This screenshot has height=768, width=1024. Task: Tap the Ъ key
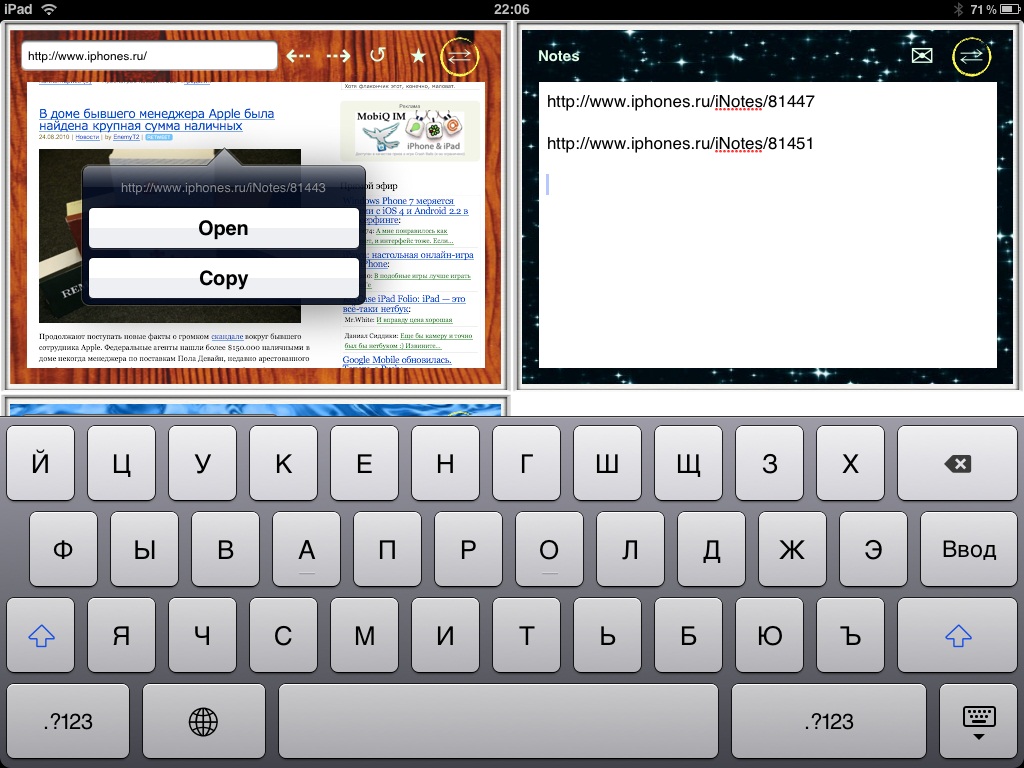pos(850,635)
